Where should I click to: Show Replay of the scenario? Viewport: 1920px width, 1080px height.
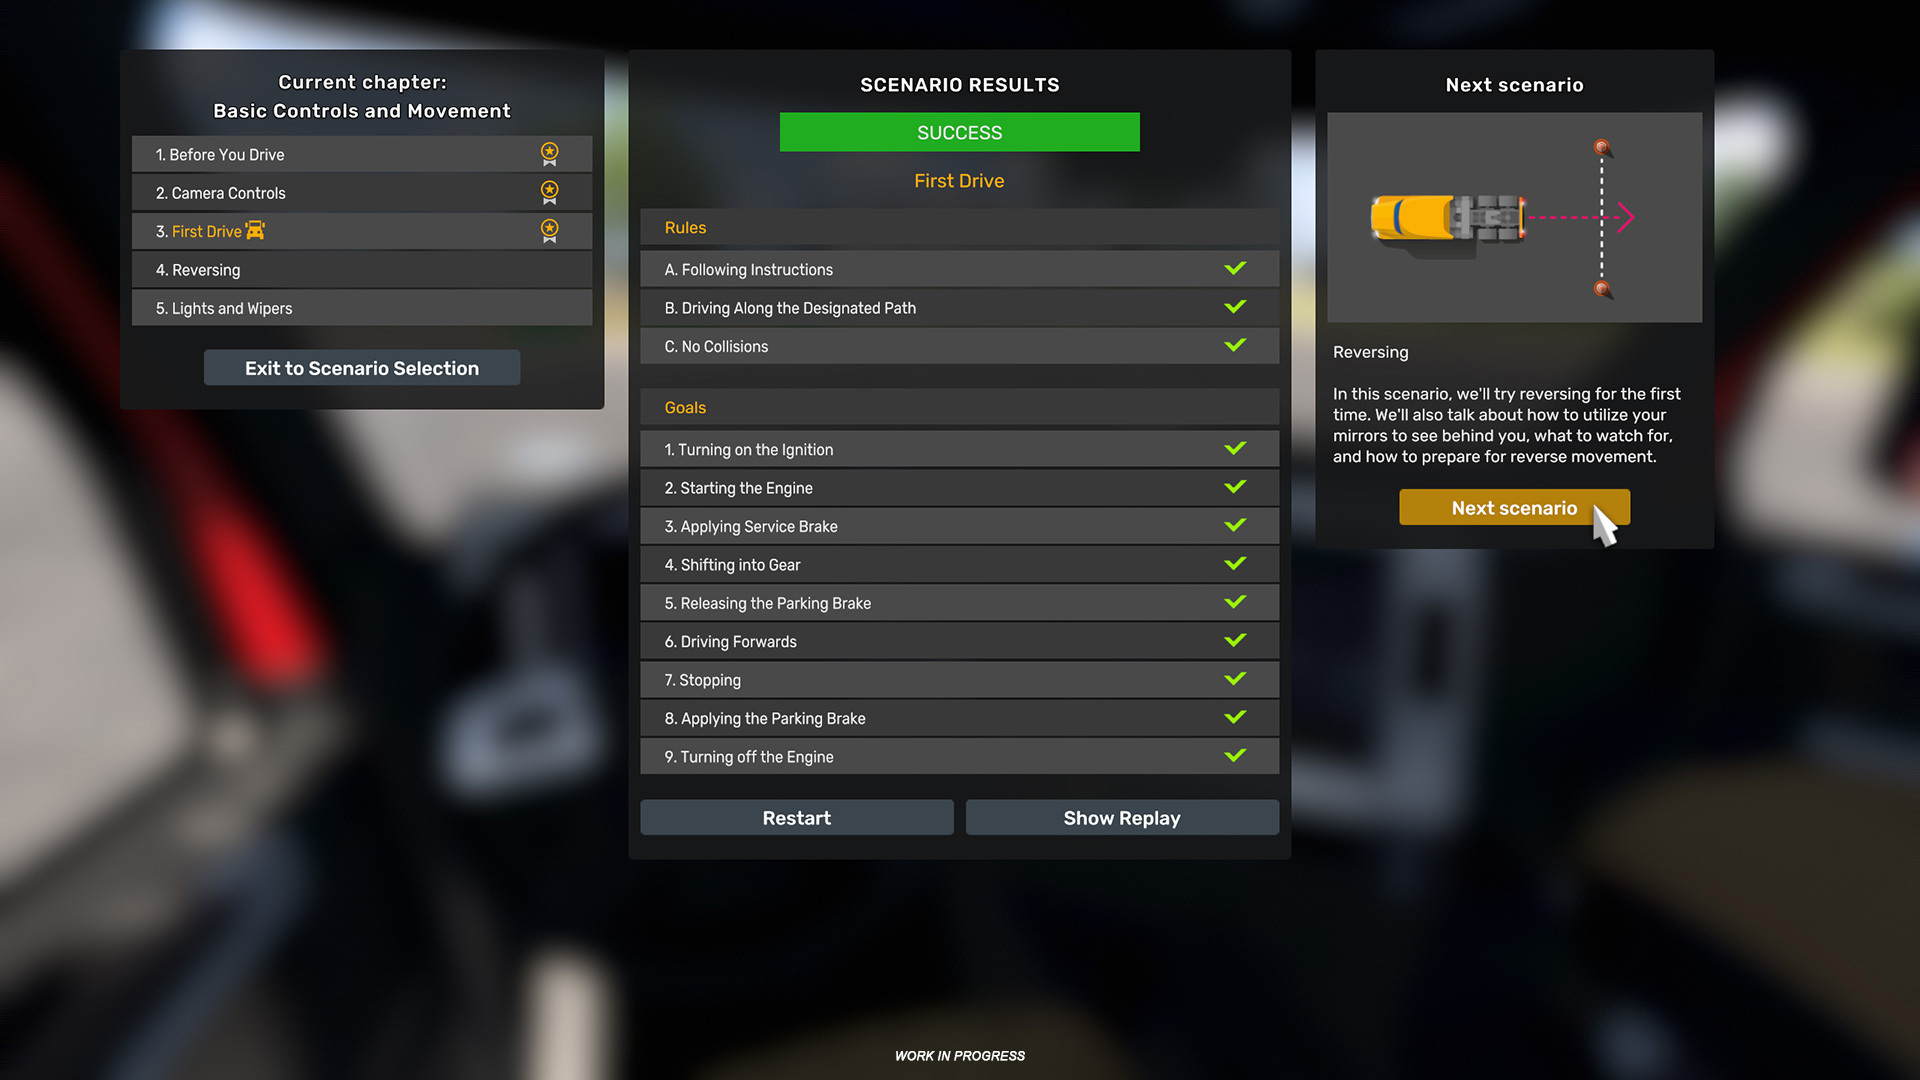1122,818
